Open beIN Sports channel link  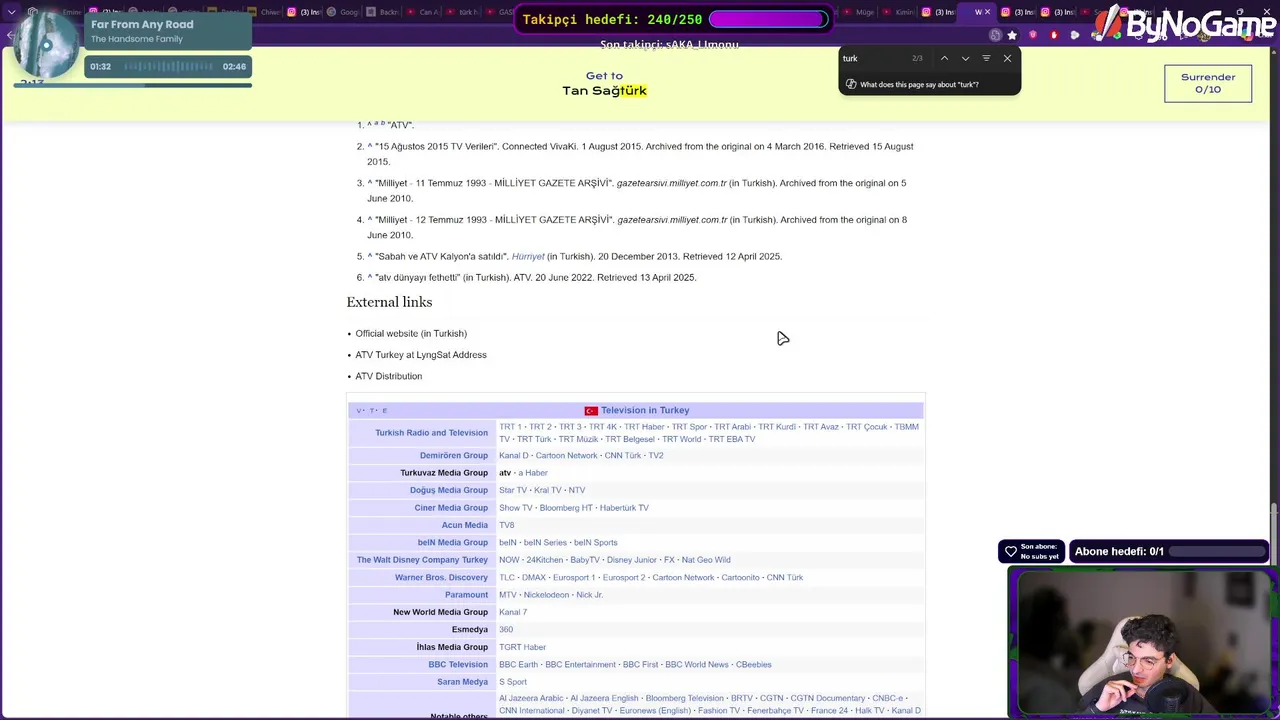click(595, 543)
